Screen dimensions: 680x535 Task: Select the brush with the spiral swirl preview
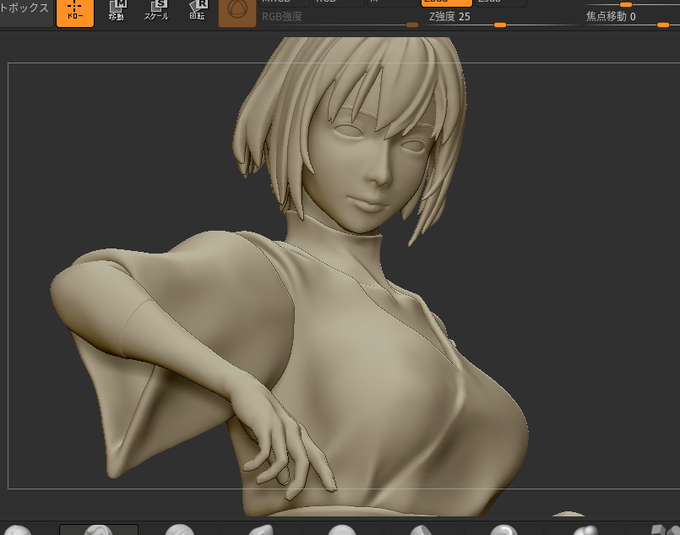coord(503,530)
